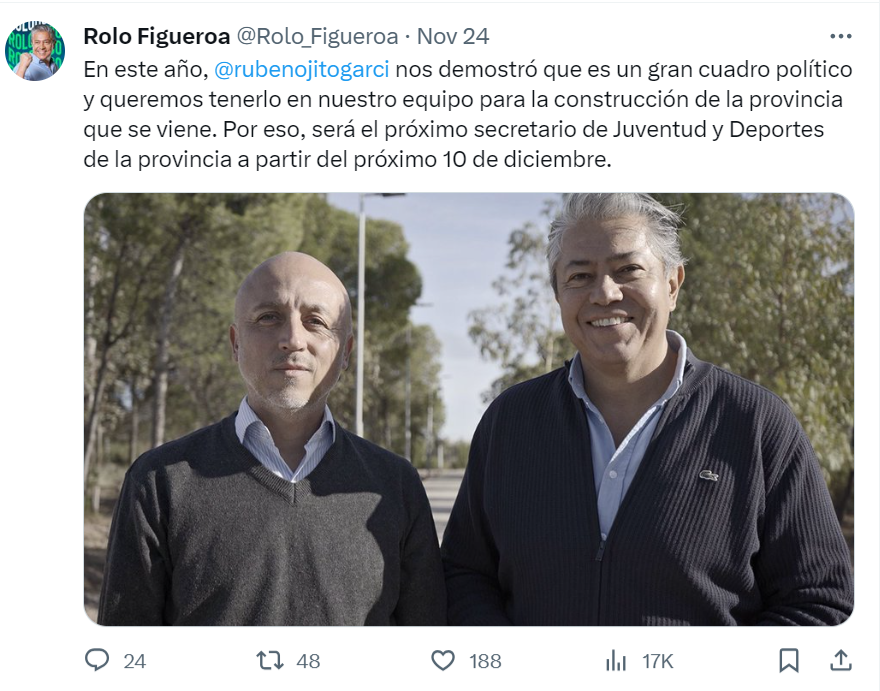Bookmark this tweet

[789, 661]
